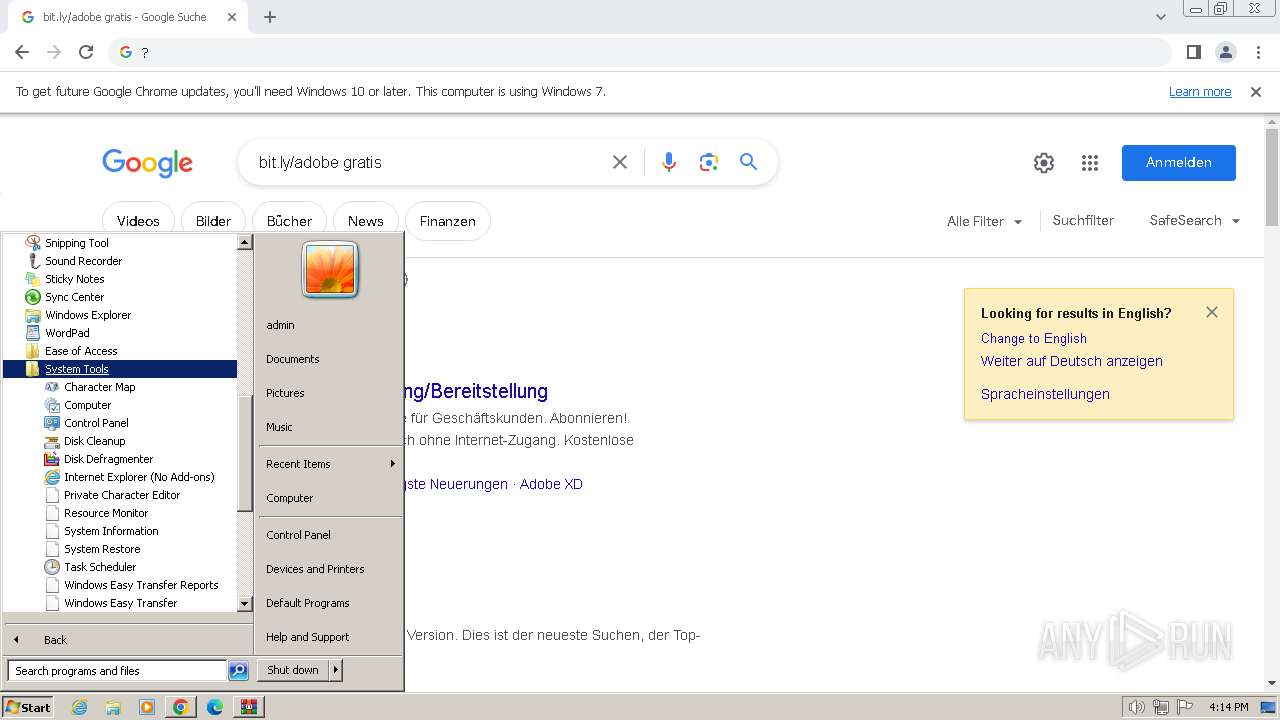Switch to the Finanzen results tab
This screenshot has width=1280, height=720.
447,221
